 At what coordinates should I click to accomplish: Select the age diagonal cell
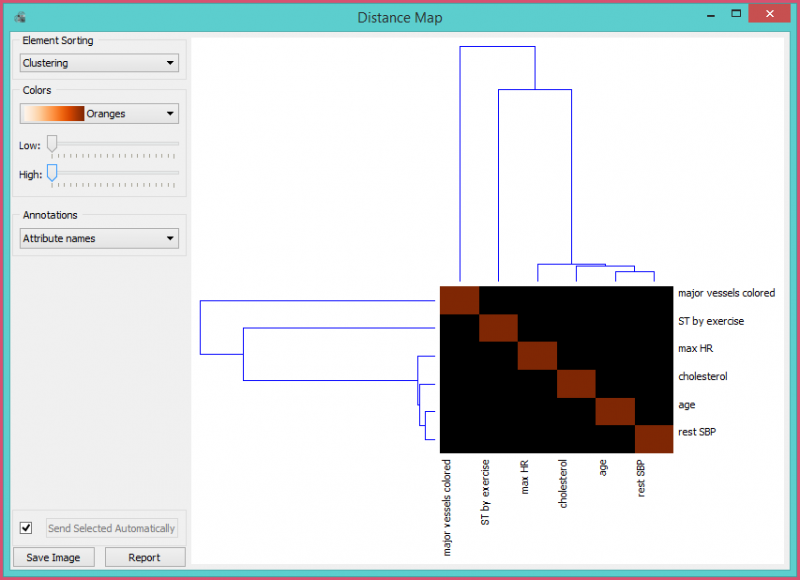coord(615,411)
